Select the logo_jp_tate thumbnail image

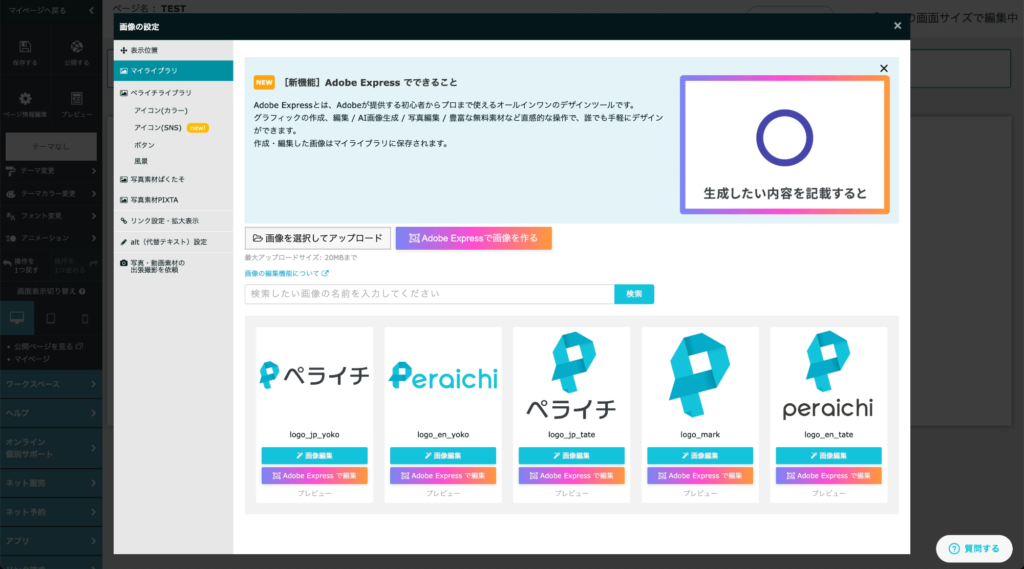[x=571, y=376]
